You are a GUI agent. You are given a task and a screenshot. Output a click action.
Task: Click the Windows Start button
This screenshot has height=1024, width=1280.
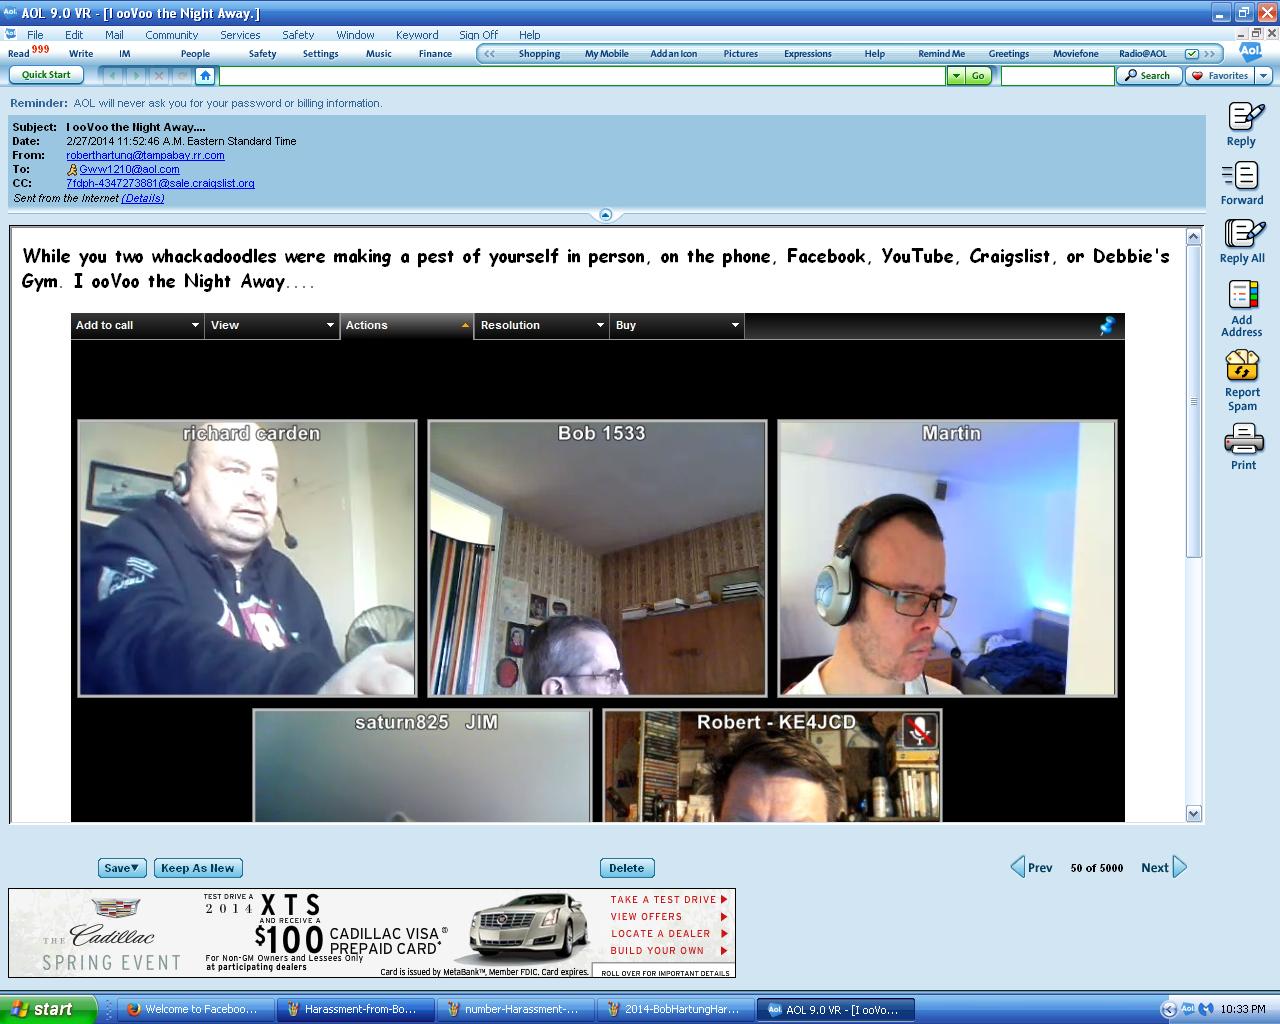[x=48, y=1009]
